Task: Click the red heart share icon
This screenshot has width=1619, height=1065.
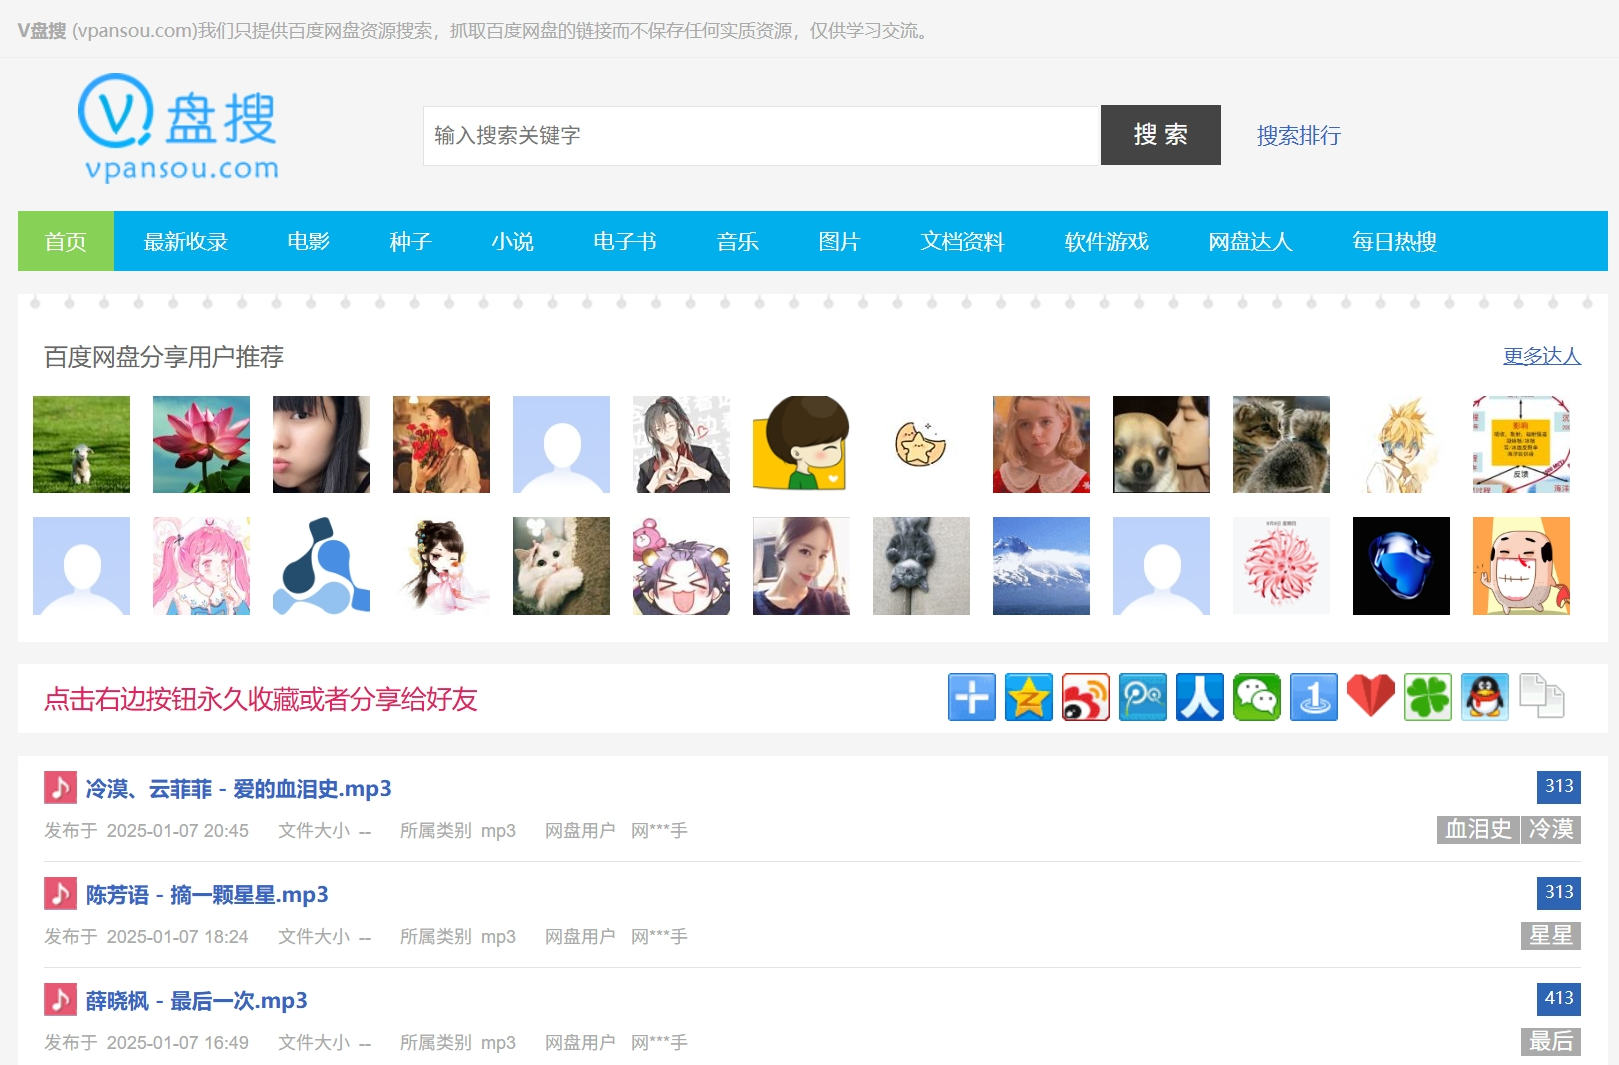Action: [x=1370, y=697]
